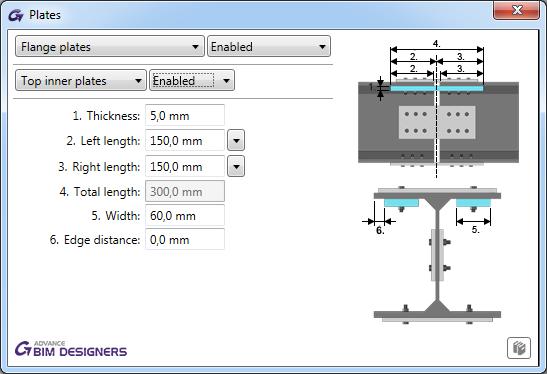Open the Flange plates dropdown
Image resolution: width=547 pixels, height=374 pixels.
click(x=110, y=46)
